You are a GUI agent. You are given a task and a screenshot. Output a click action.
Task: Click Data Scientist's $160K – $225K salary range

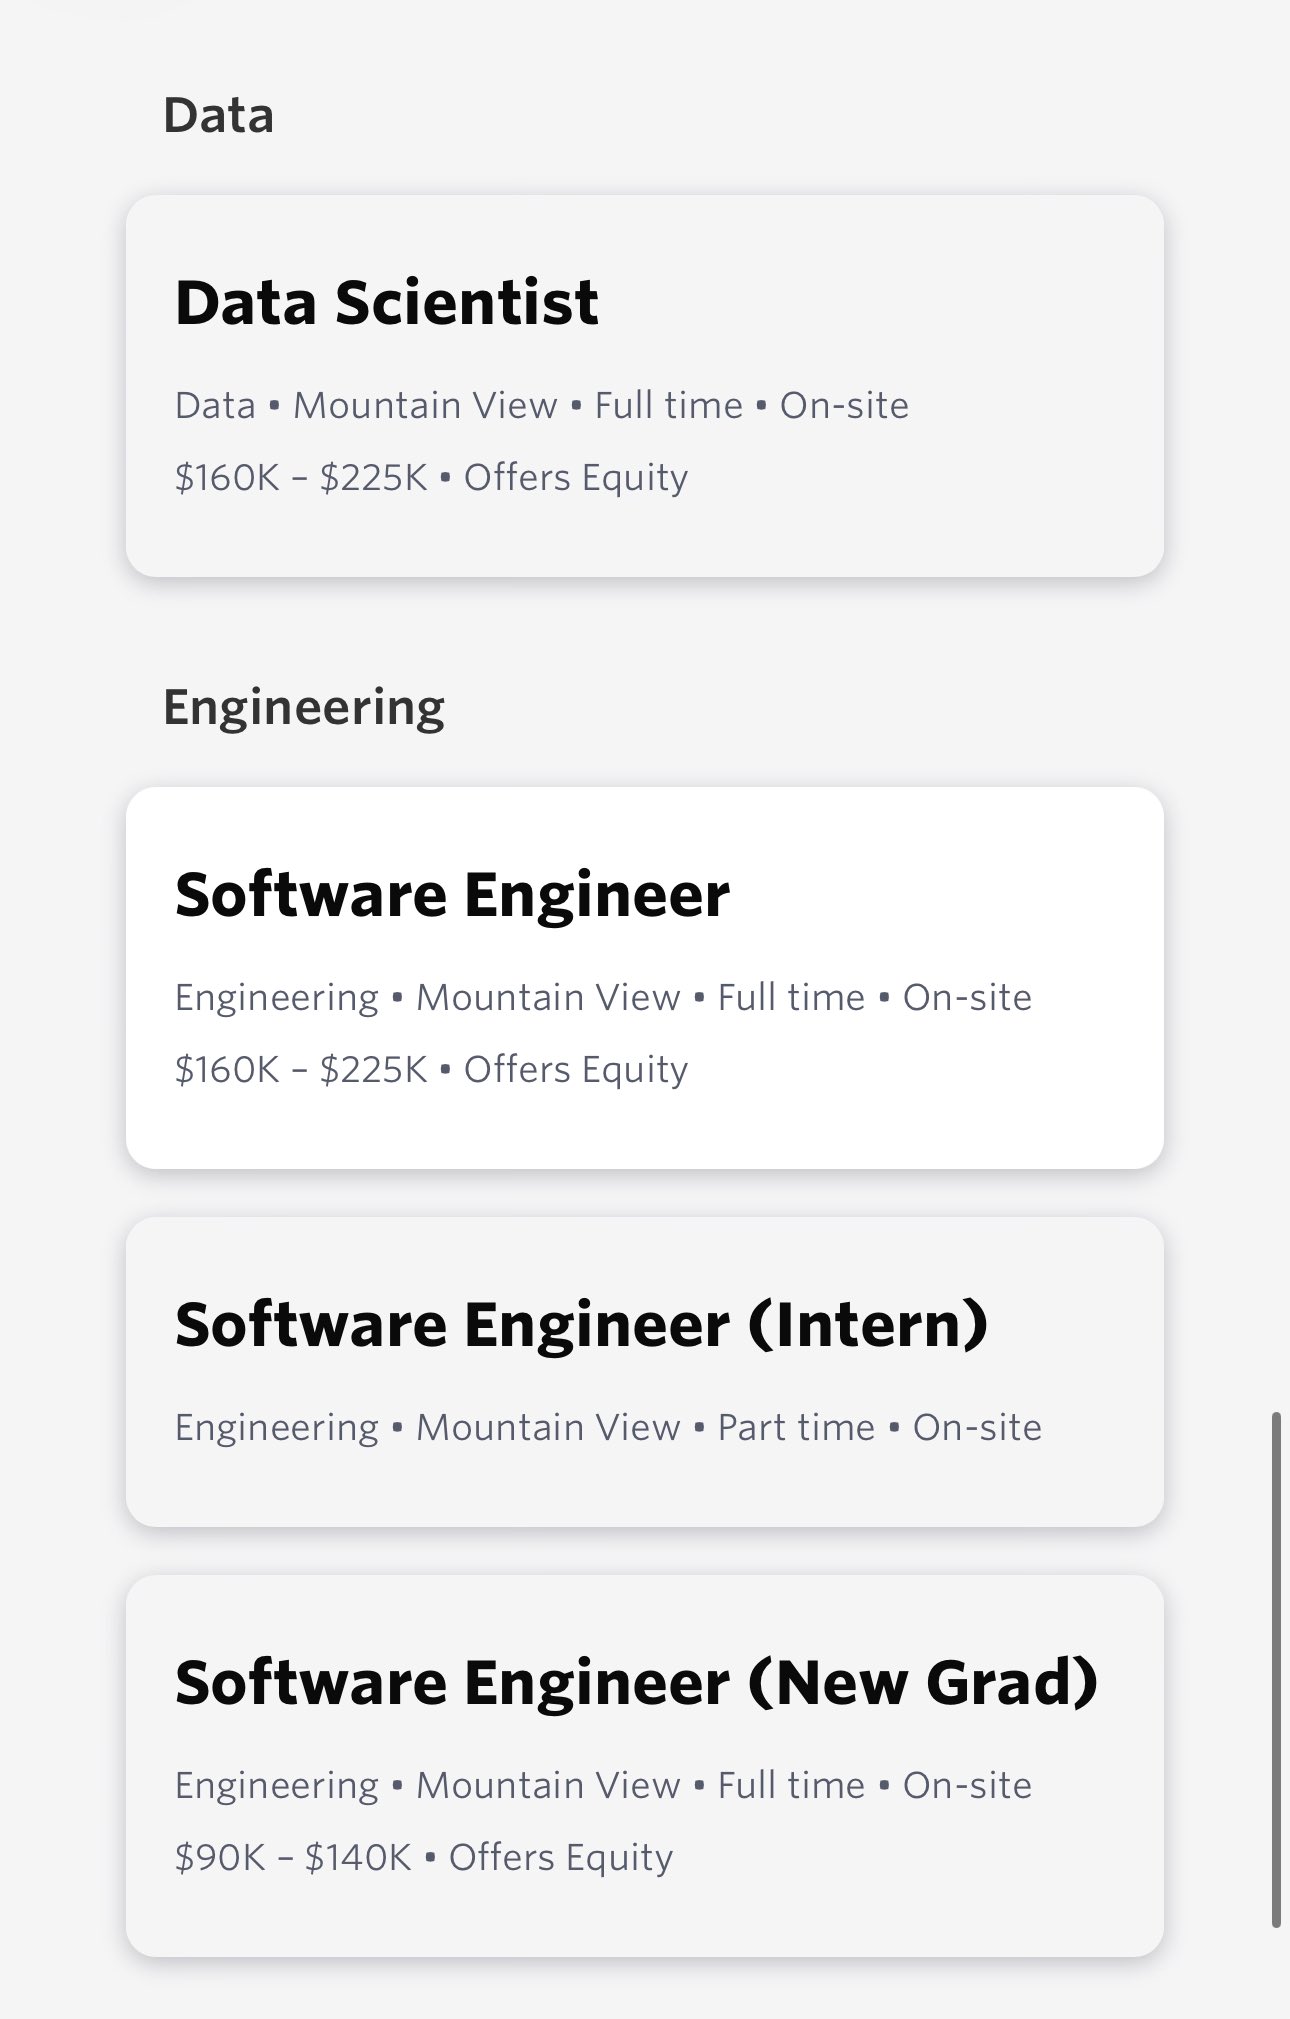[301, 478]
